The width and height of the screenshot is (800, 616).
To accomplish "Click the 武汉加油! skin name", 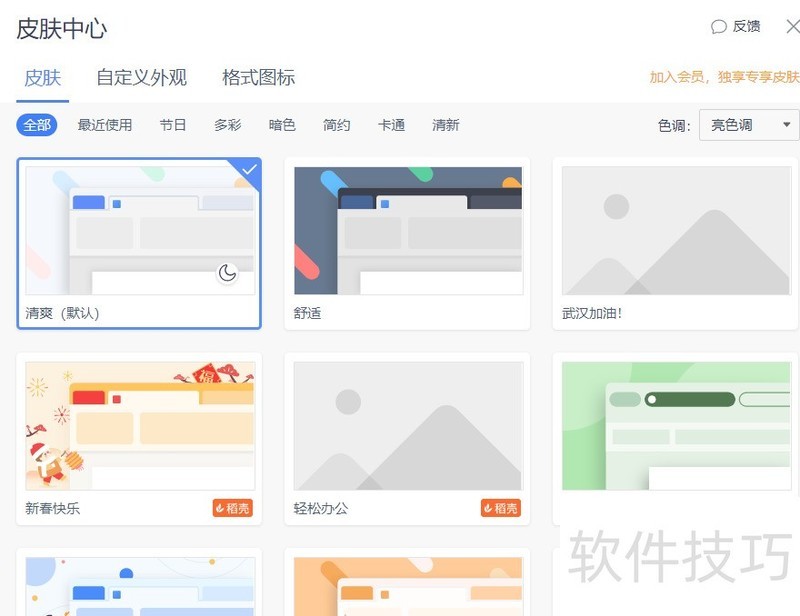I will pos(592,313).
